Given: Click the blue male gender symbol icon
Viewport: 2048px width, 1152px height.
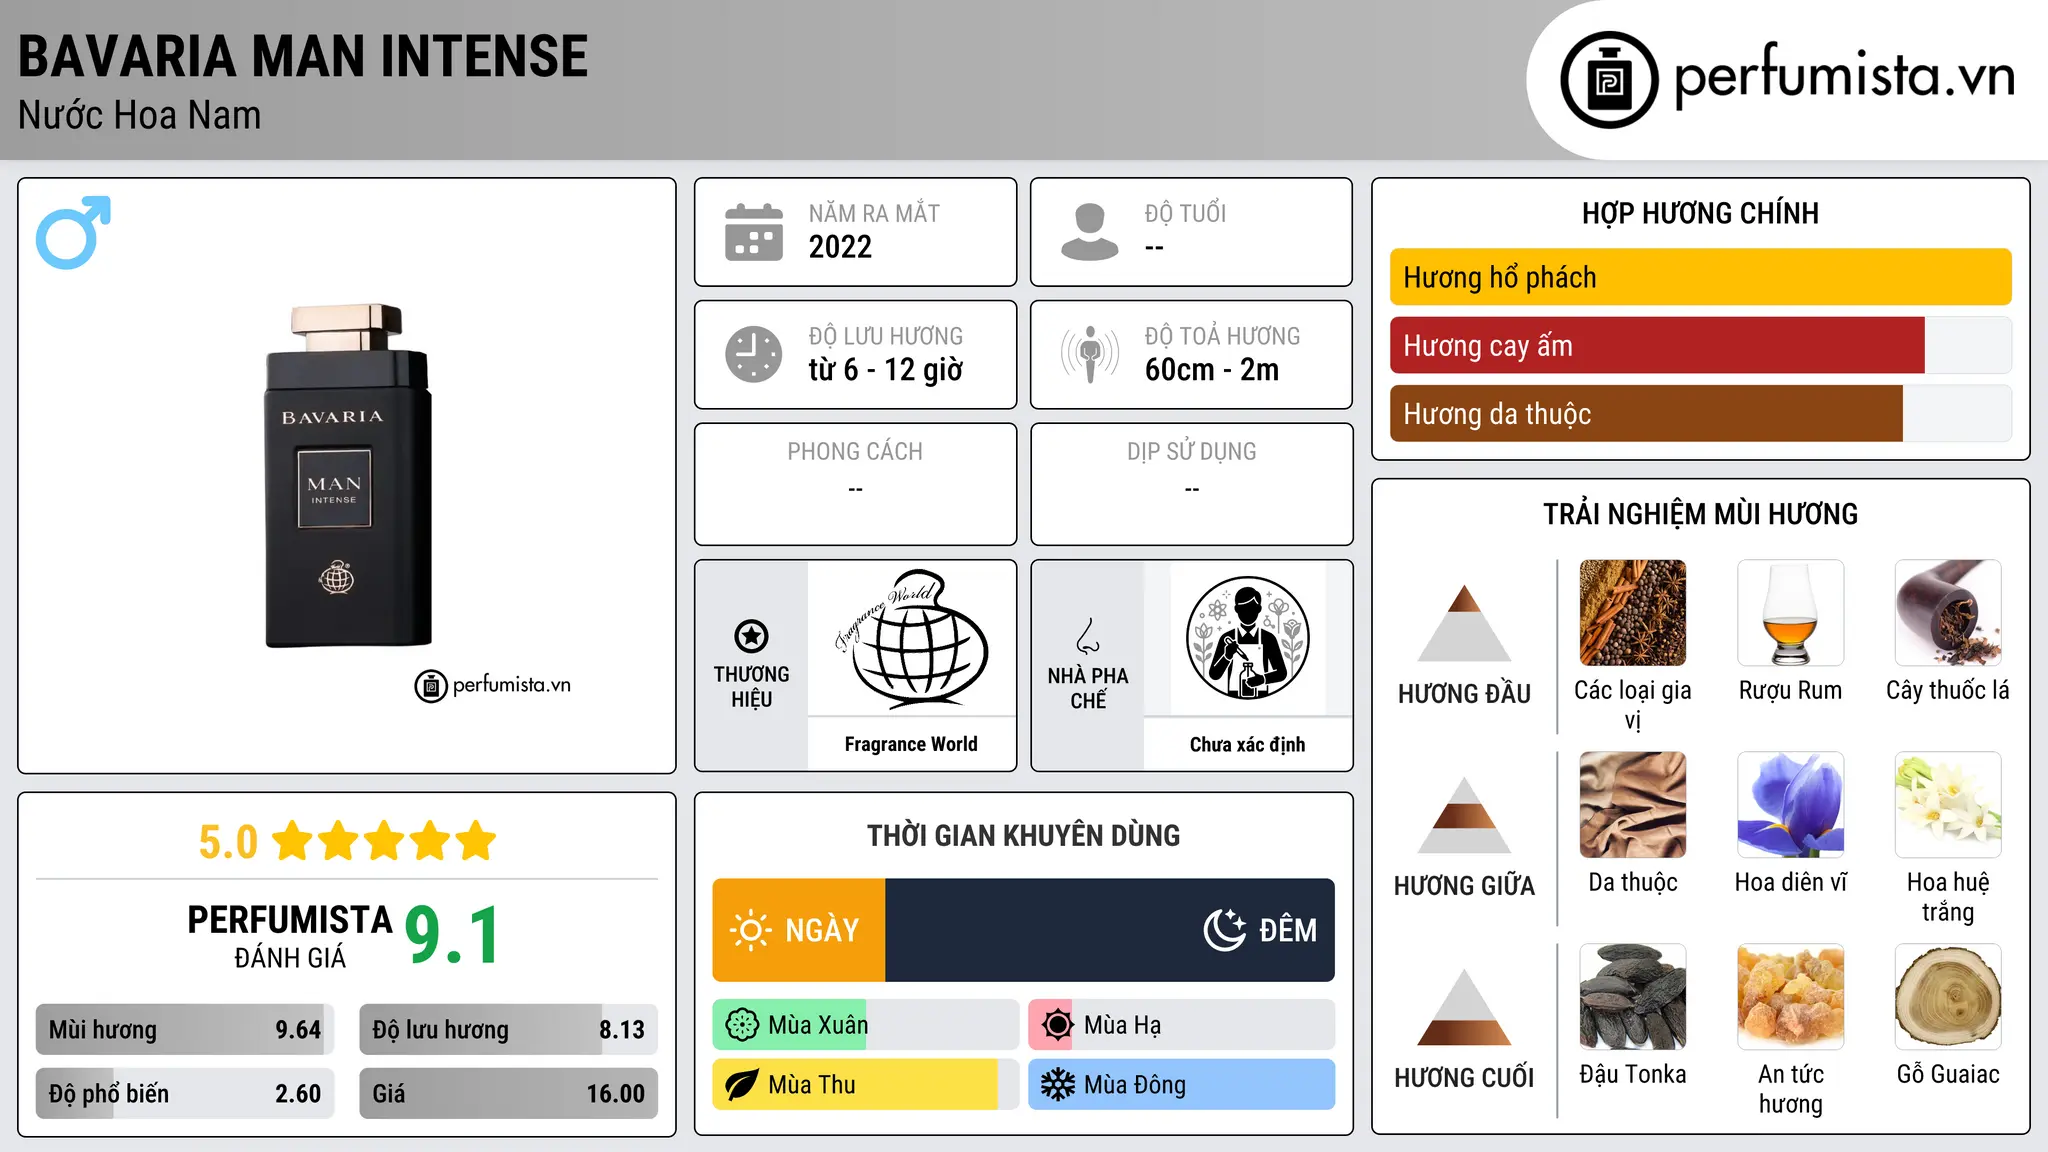Looking at the screenshot, I should click(x=73, y=232).
